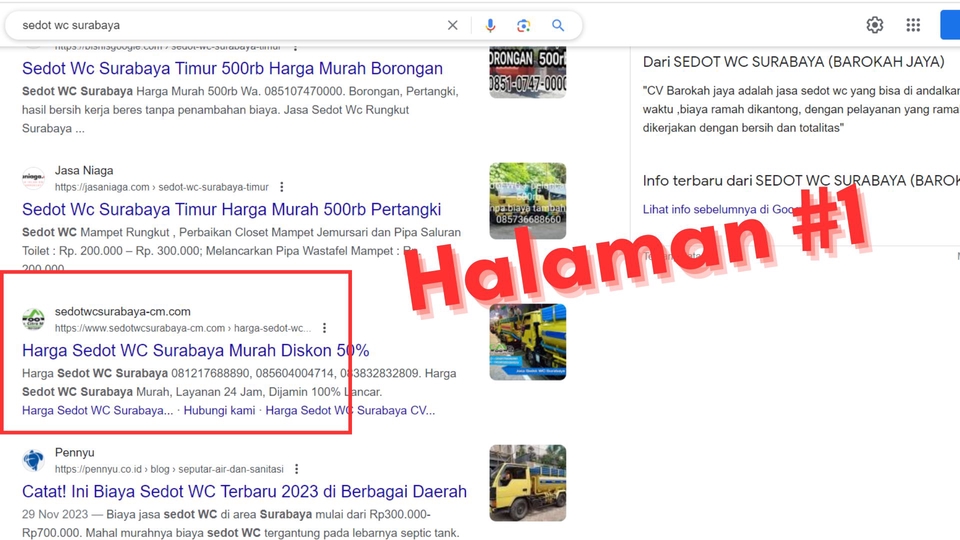
Task: Click URL 'https://www.sedotwcsurabaya-cm.com › harga-sedot-wc...'
Action: 183,328
